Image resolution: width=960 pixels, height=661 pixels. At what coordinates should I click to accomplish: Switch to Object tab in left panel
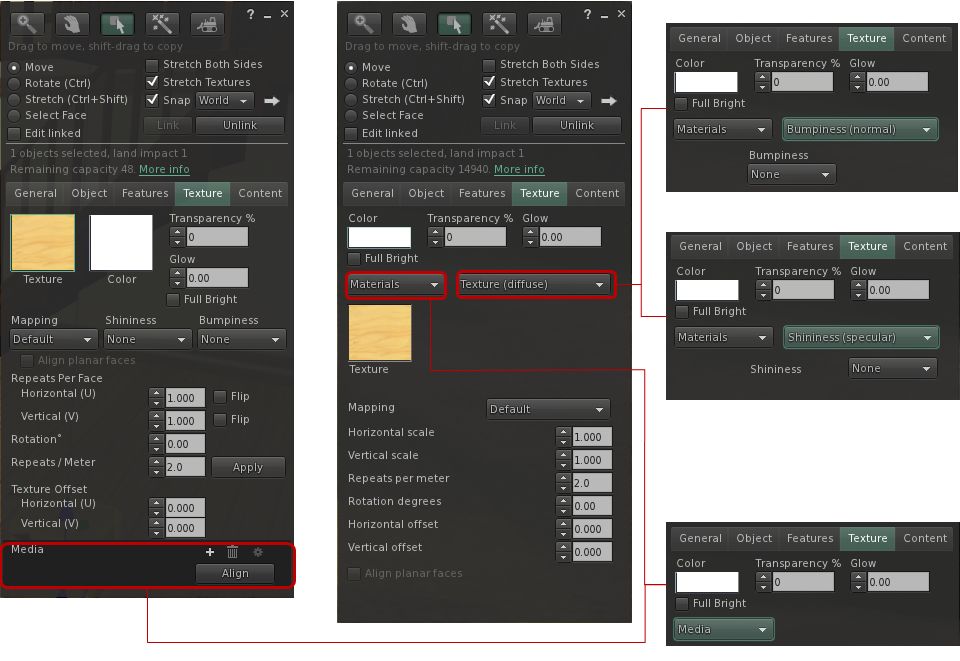tap(89, 194)
